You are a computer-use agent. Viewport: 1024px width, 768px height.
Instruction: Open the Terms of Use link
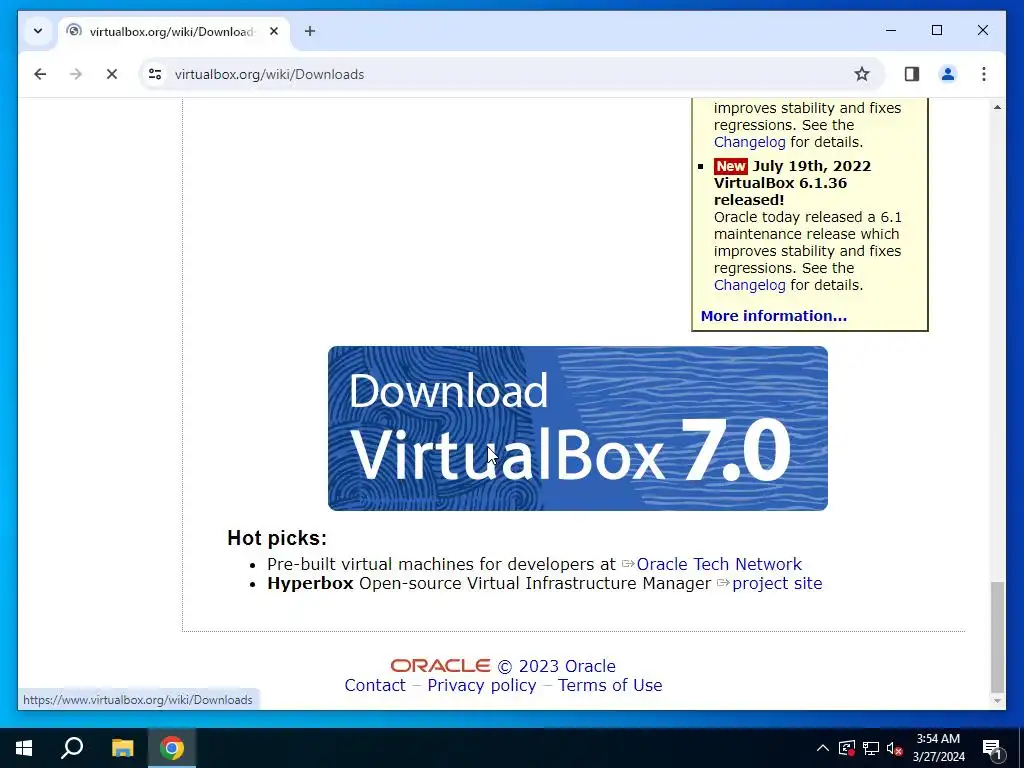pos(610,685)
